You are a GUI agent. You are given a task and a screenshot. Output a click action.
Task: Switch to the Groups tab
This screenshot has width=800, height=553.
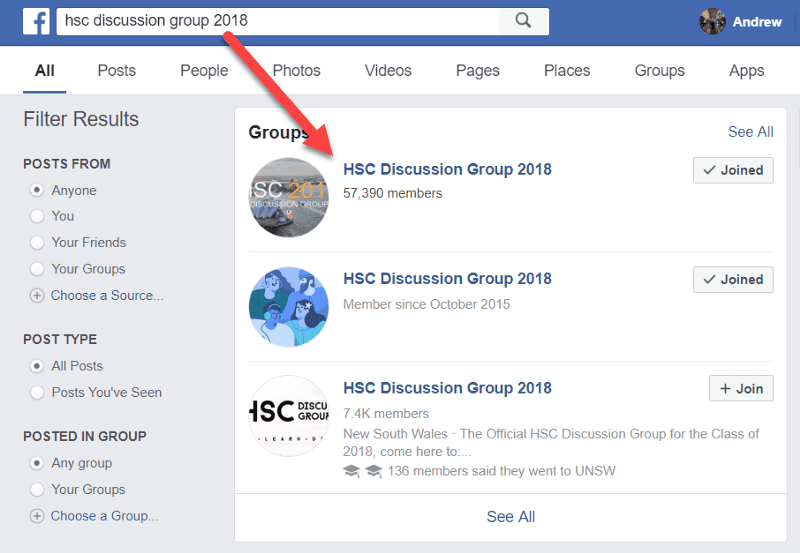coord(659,71)
